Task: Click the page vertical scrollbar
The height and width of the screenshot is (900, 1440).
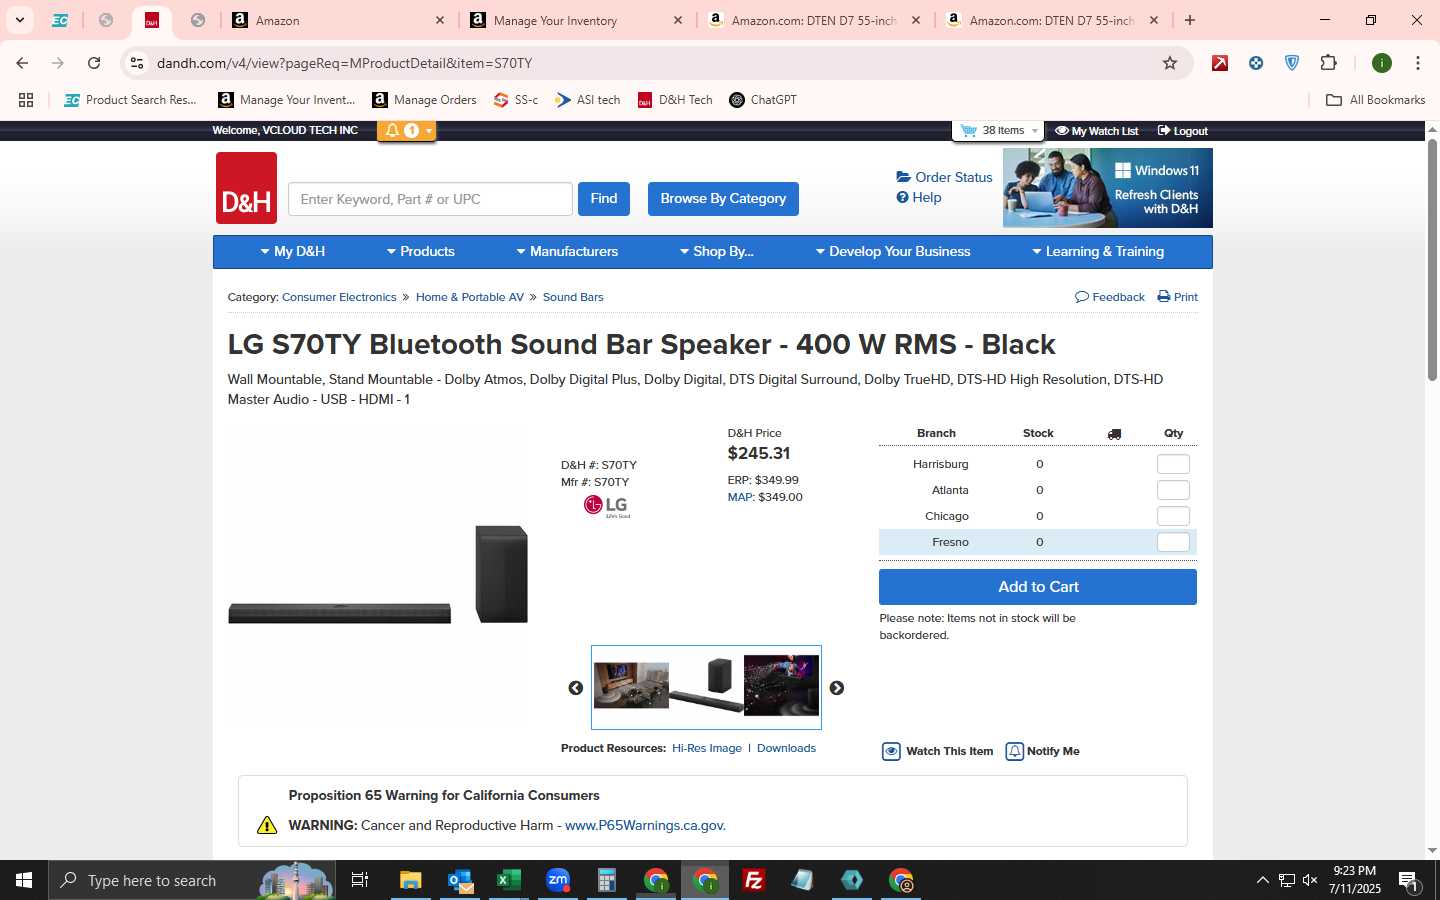Action: point(1432,260)
